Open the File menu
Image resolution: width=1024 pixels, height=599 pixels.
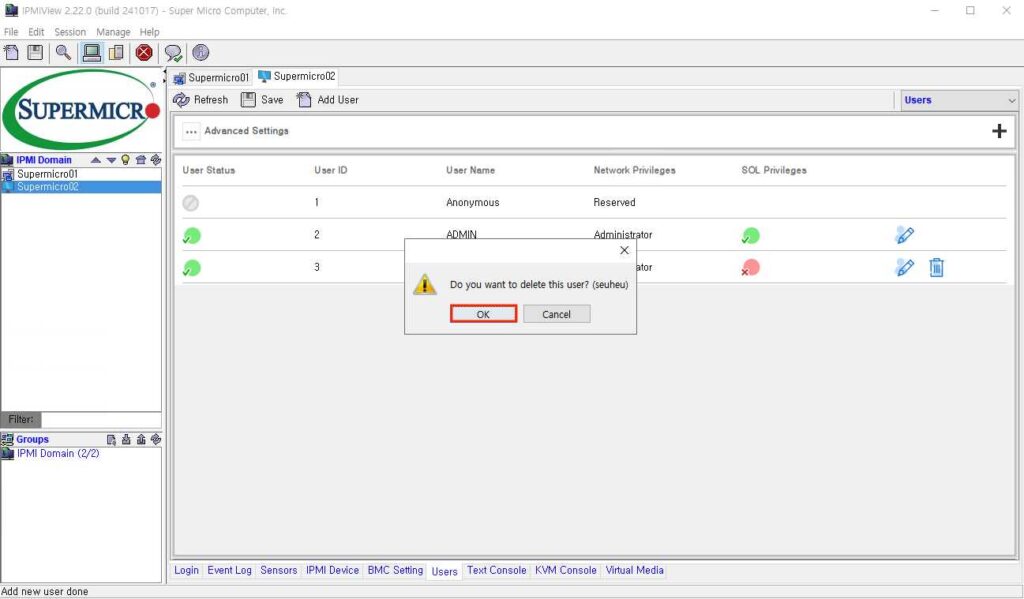(11, 31)
